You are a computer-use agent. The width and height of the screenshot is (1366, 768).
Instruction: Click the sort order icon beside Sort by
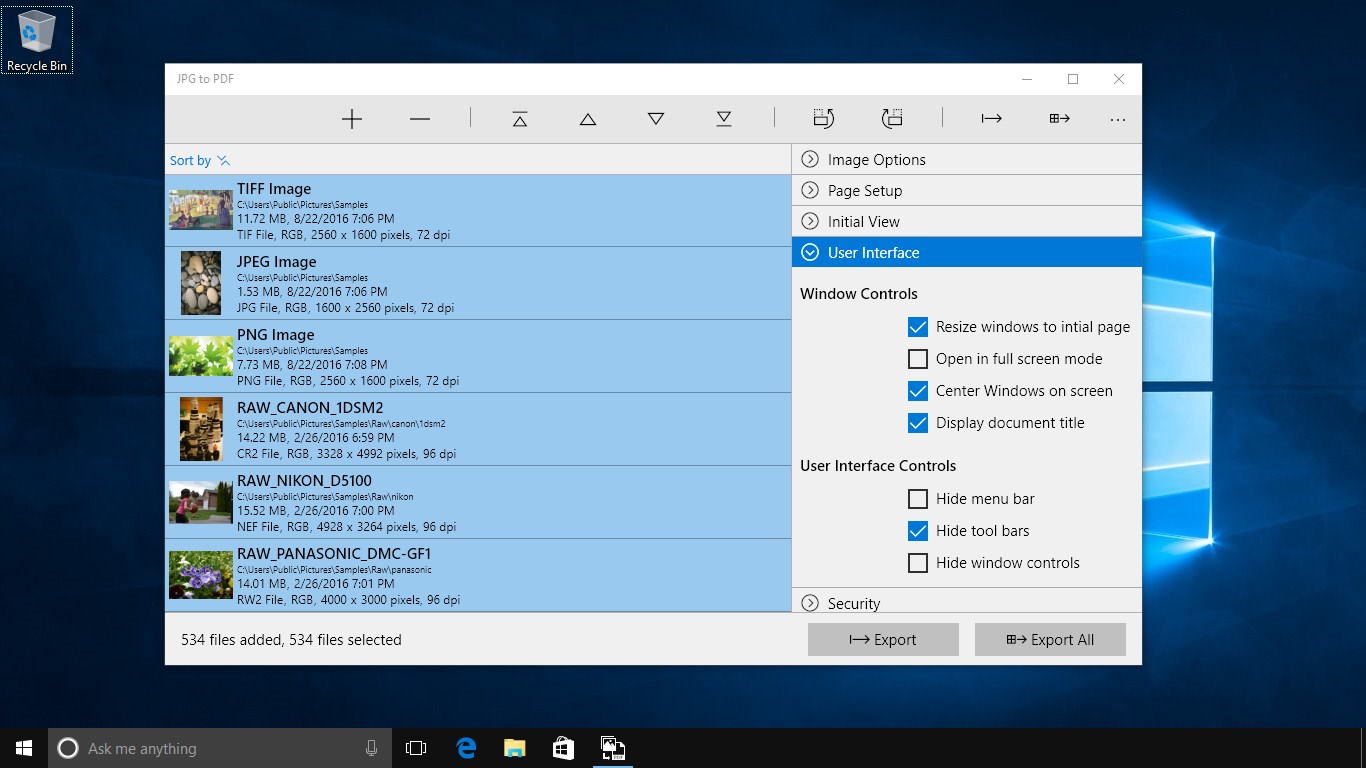[224, 160]
